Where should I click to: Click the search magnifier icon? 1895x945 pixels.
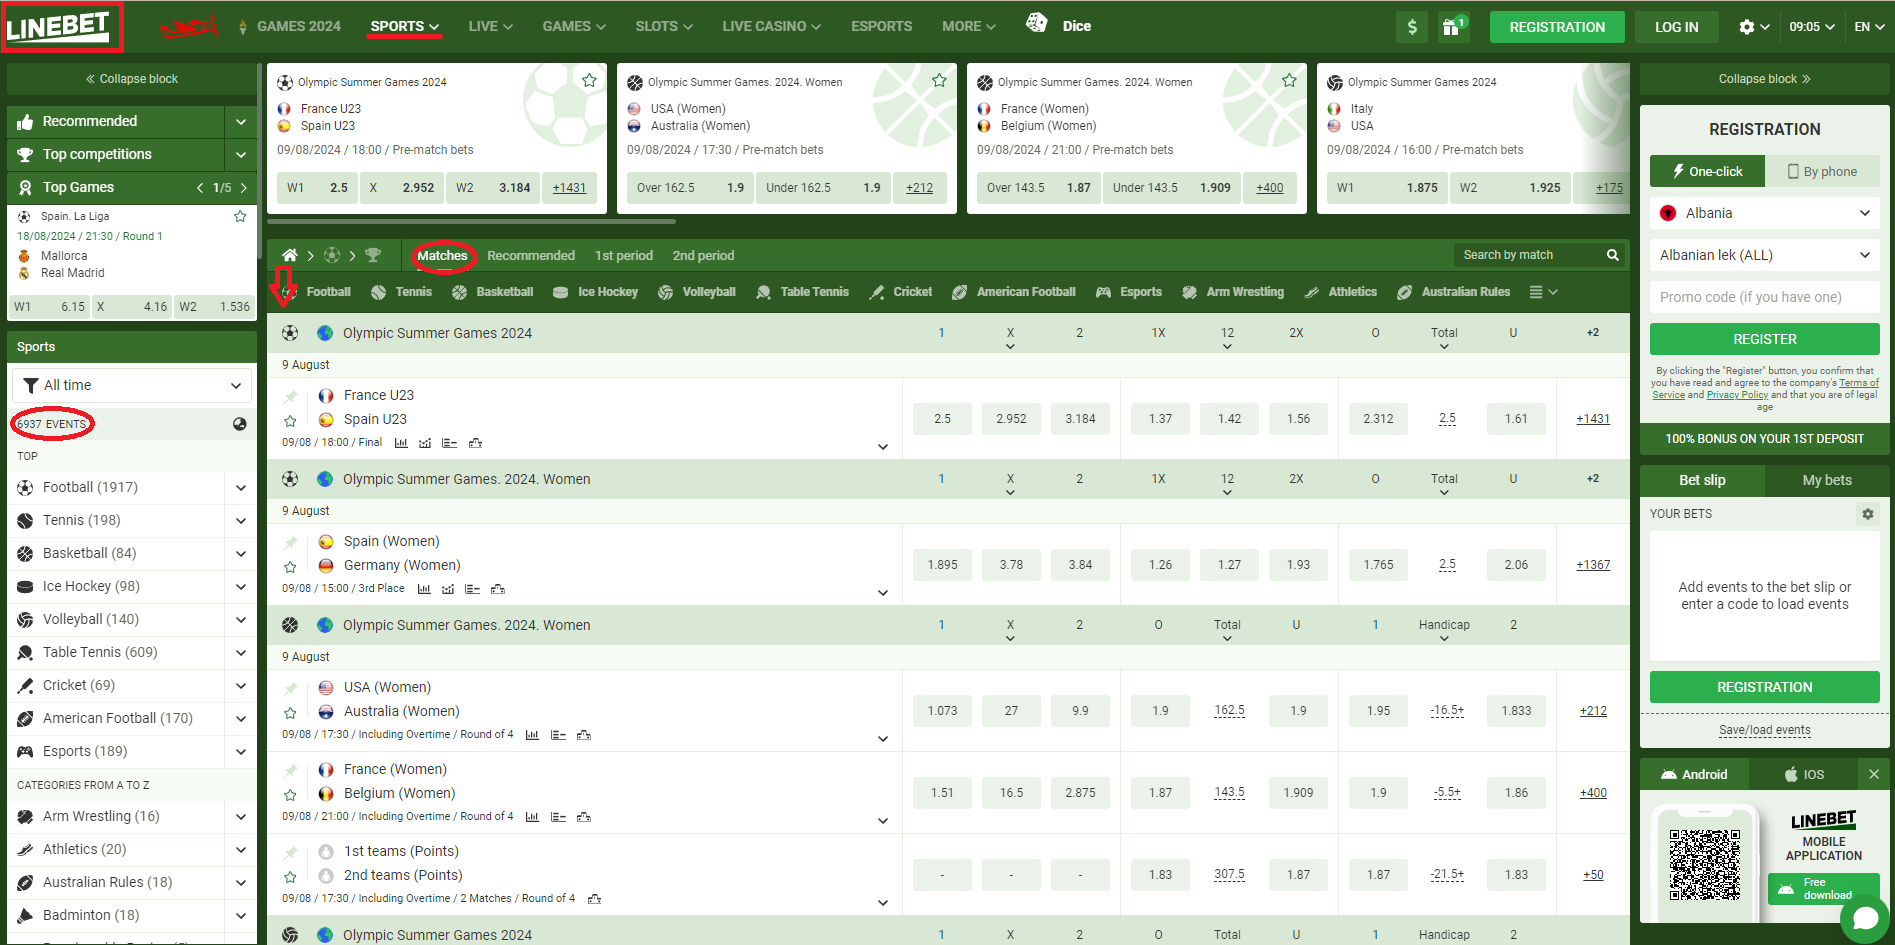[x=1612, y=255]
